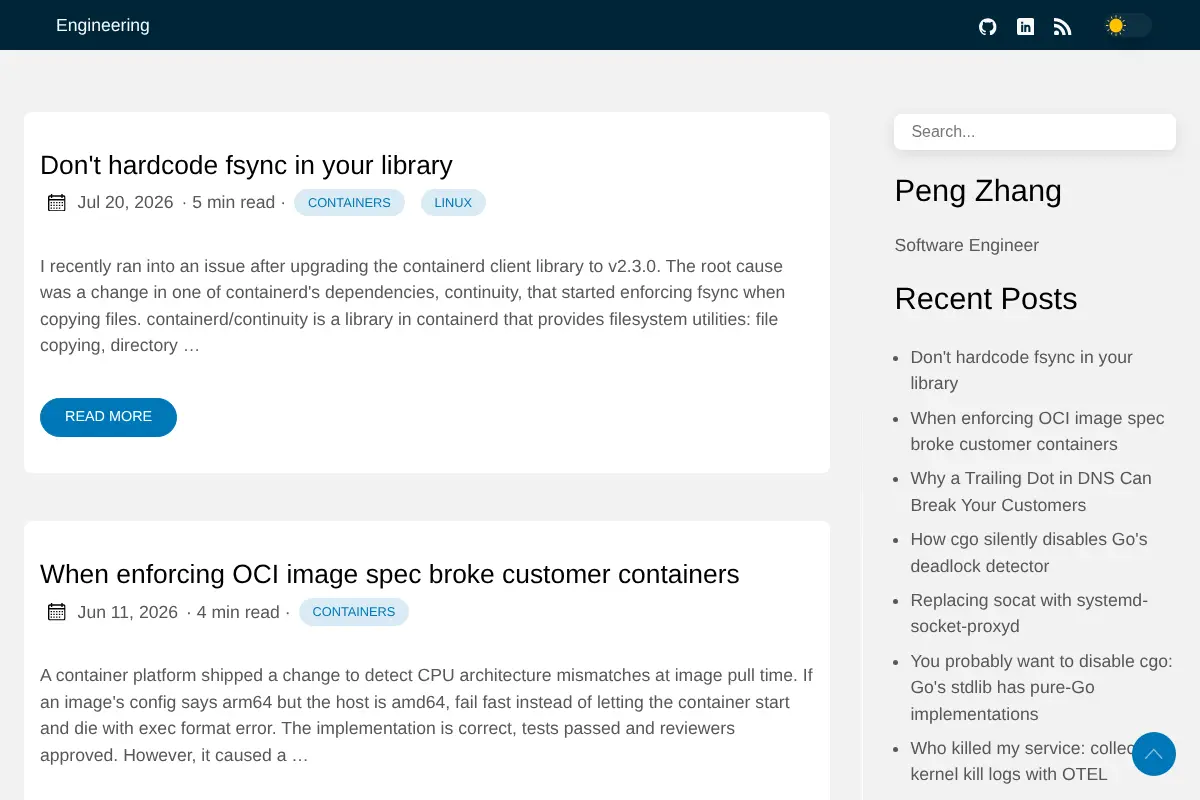Open recent post on cgo deadlock detector
Image resolution: width=1200 pixels, height=800 pixels.
[x=1029, y=553]
